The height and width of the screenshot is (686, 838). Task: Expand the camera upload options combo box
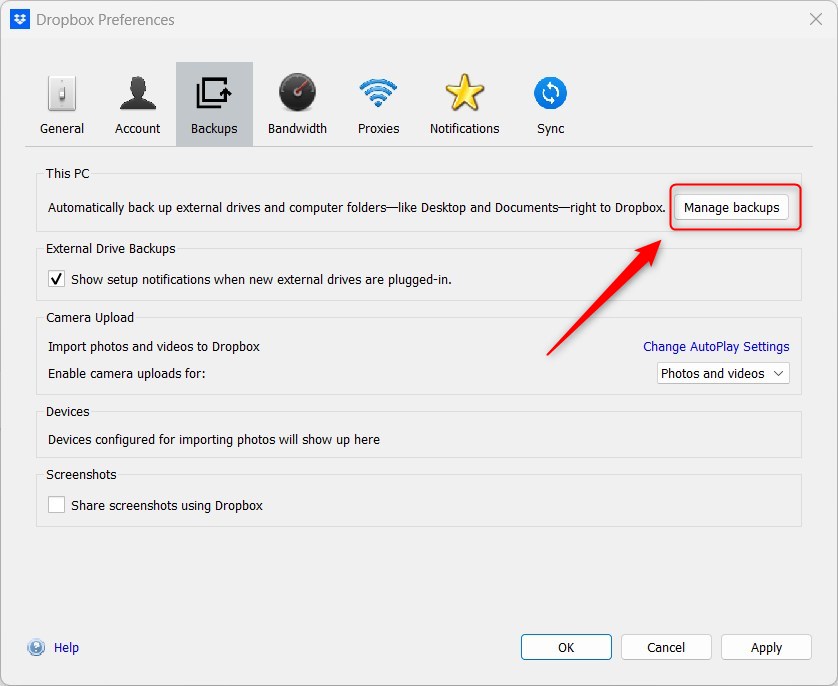pyautogui.click(x=722, y=373)
